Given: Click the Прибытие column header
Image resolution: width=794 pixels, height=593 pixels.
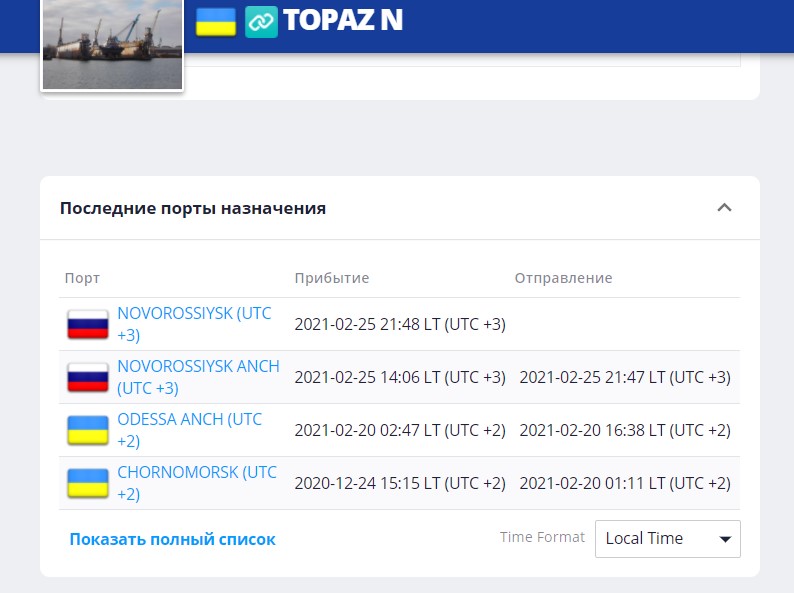Looking at the screenshot, I should (331, 278).
